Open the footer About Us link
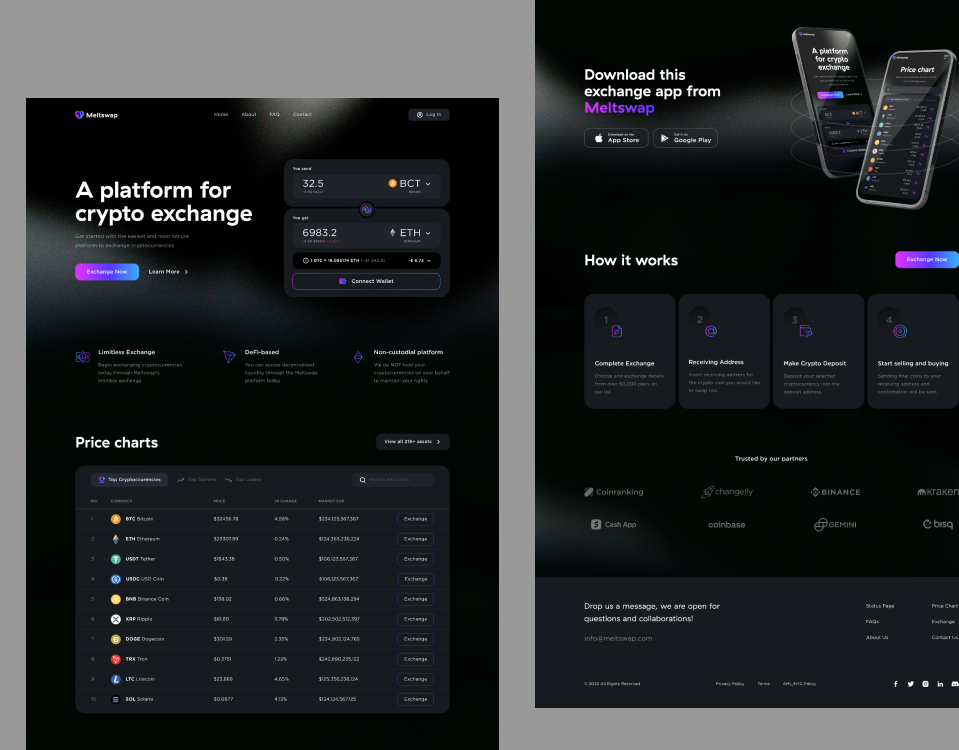The image size is (959, 750). [x=877, y=637]
